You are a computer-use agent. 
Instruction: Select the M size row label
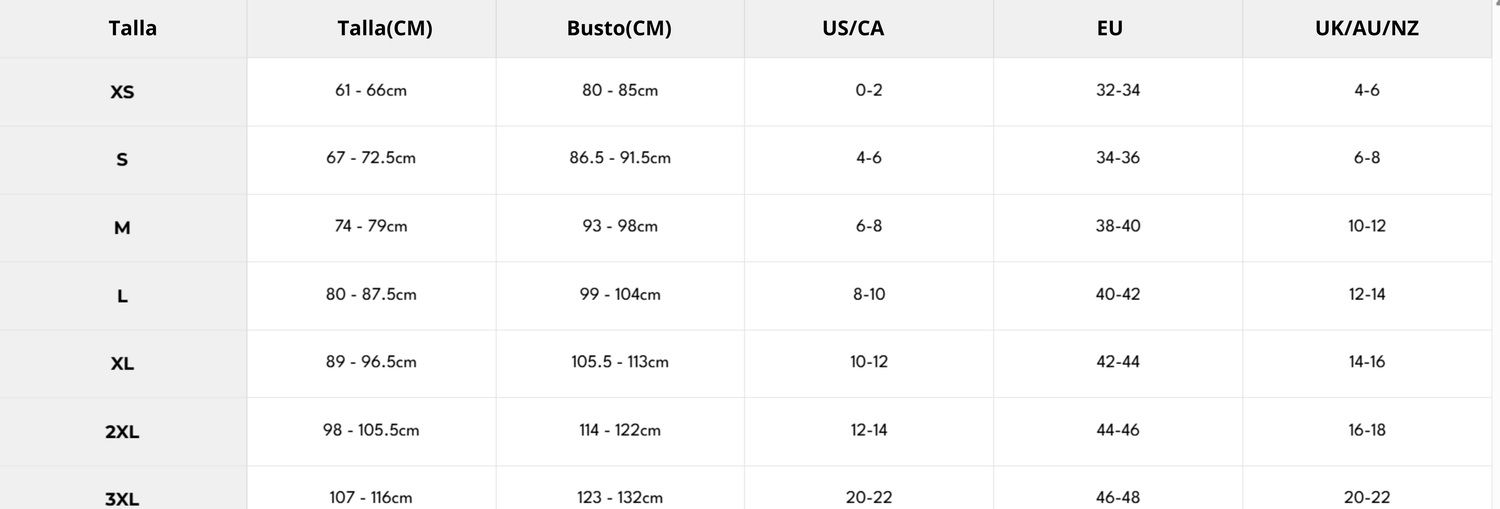122,228
